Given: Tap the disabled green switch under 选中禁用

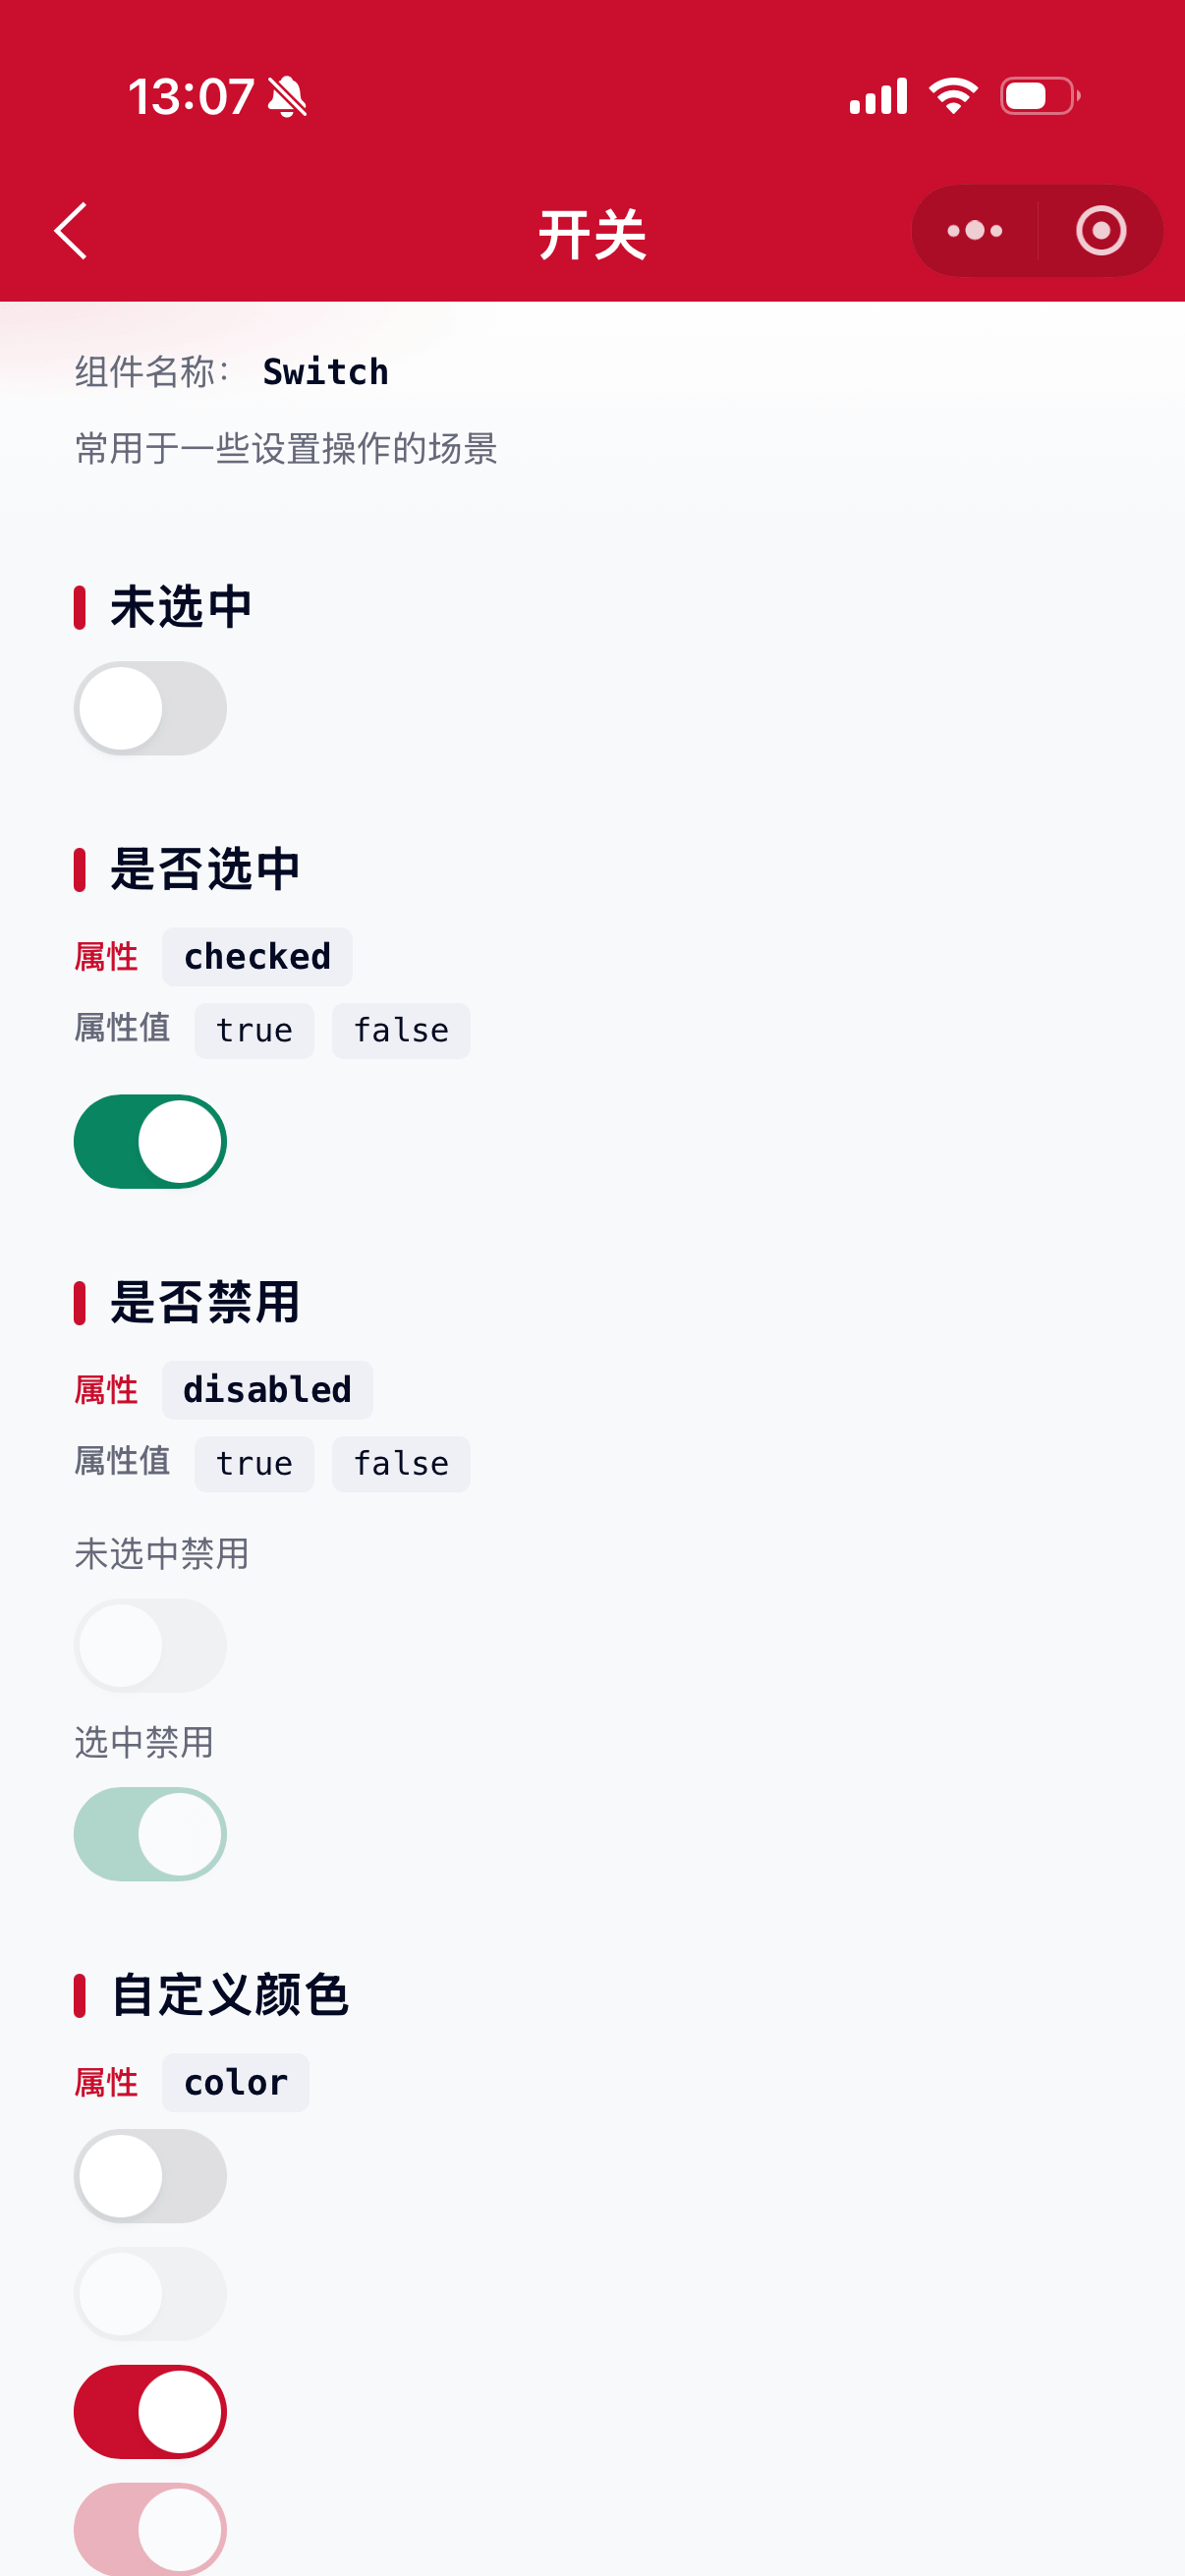Looking at the screenshot, I should [150, 1834].
